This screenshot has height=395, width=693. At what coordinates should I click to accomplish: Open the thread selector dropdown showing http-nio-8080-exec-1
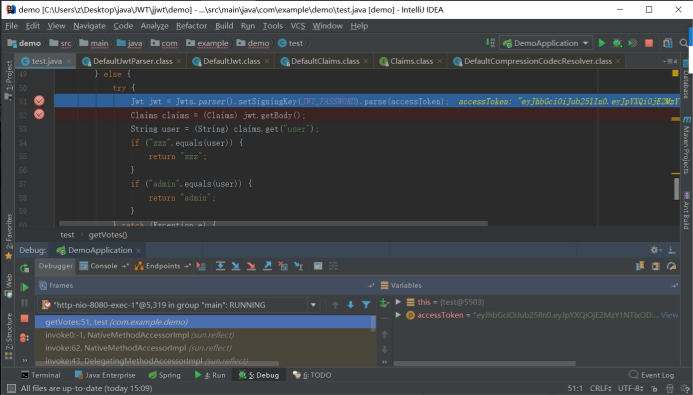pos(313,305)
